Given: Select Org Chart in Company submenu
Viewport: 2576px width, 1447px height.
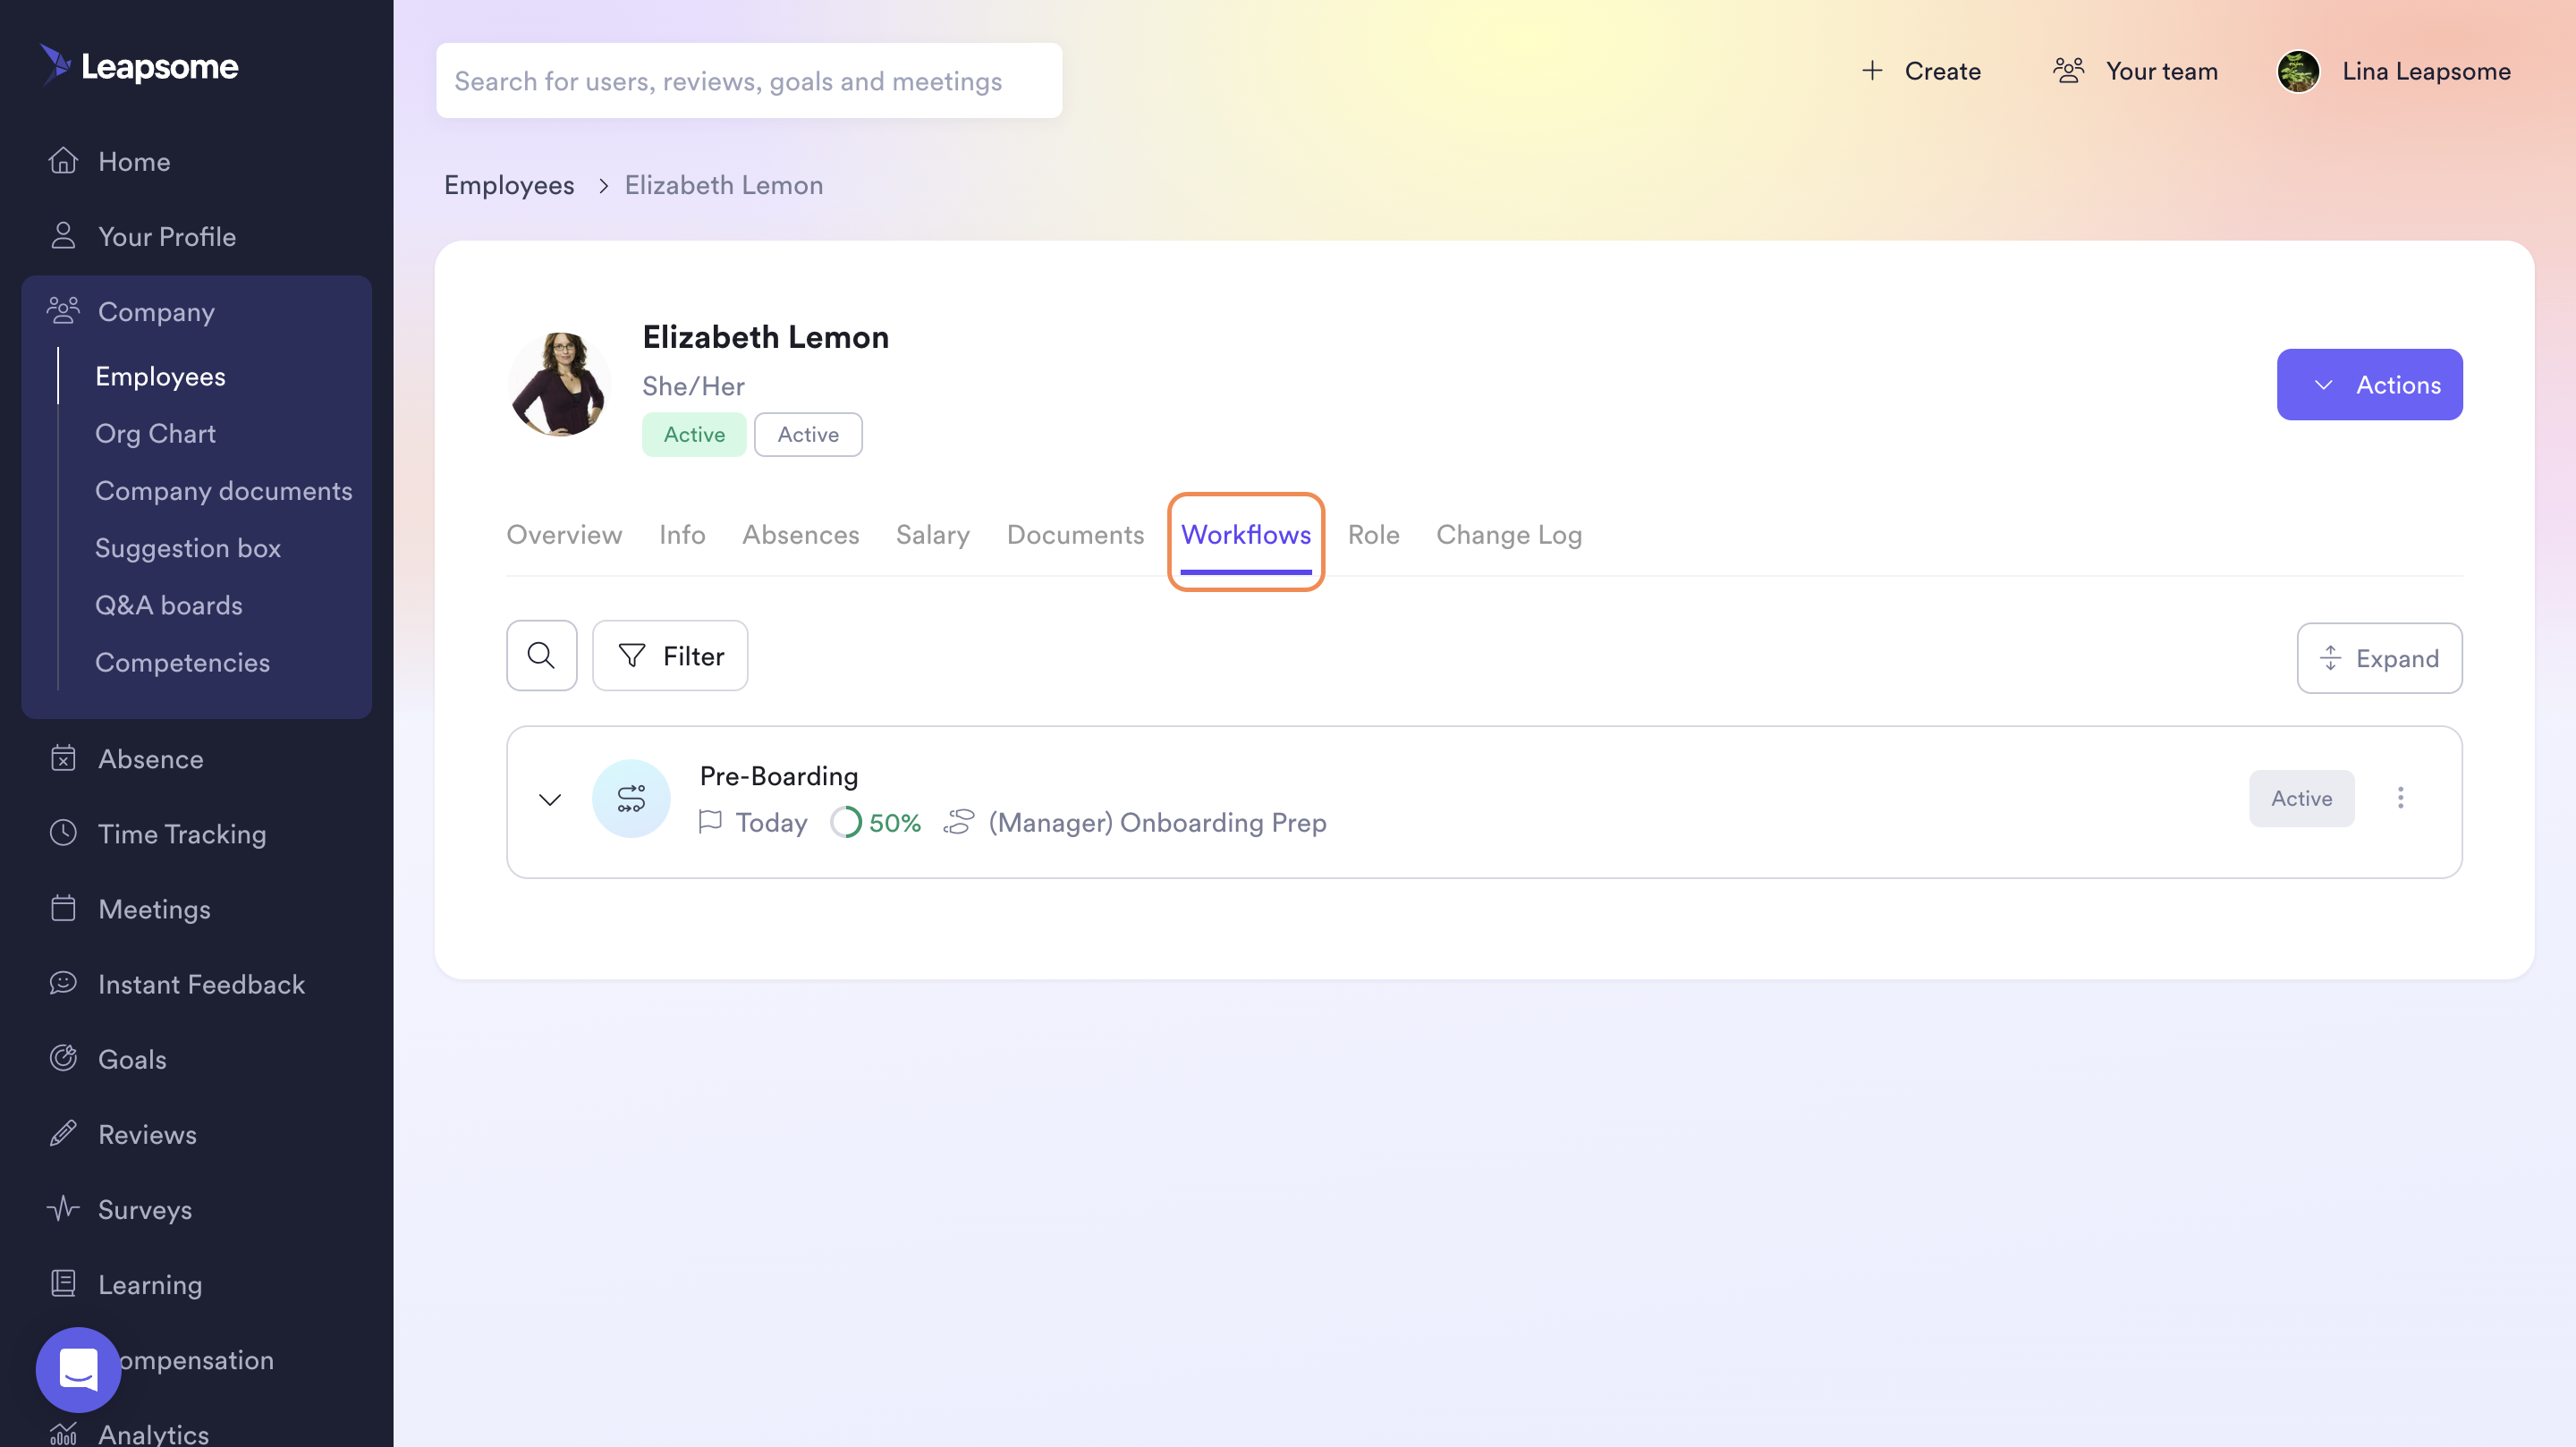Looking at the screenshot, I should (155, 433).
